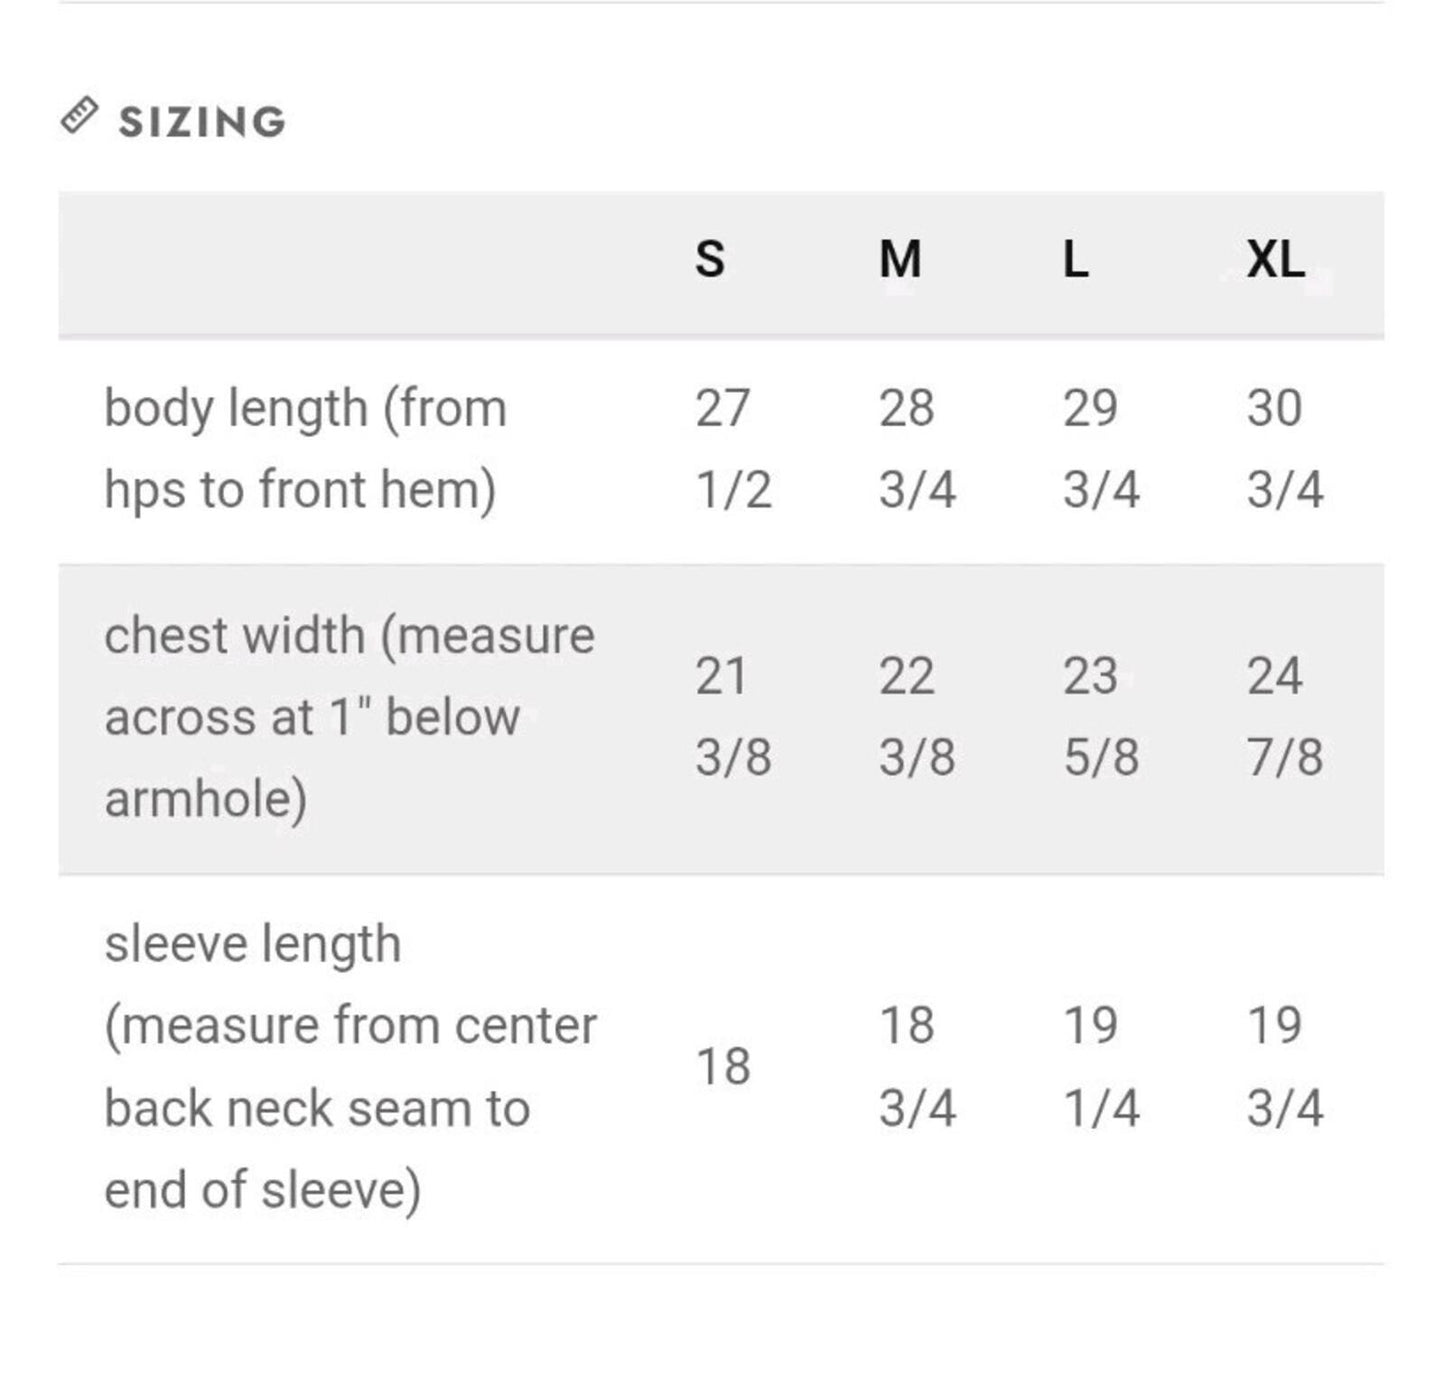This screenshot has width=1445, height=1384.
Task: Click the body length row label
Action: pos(306,449)
